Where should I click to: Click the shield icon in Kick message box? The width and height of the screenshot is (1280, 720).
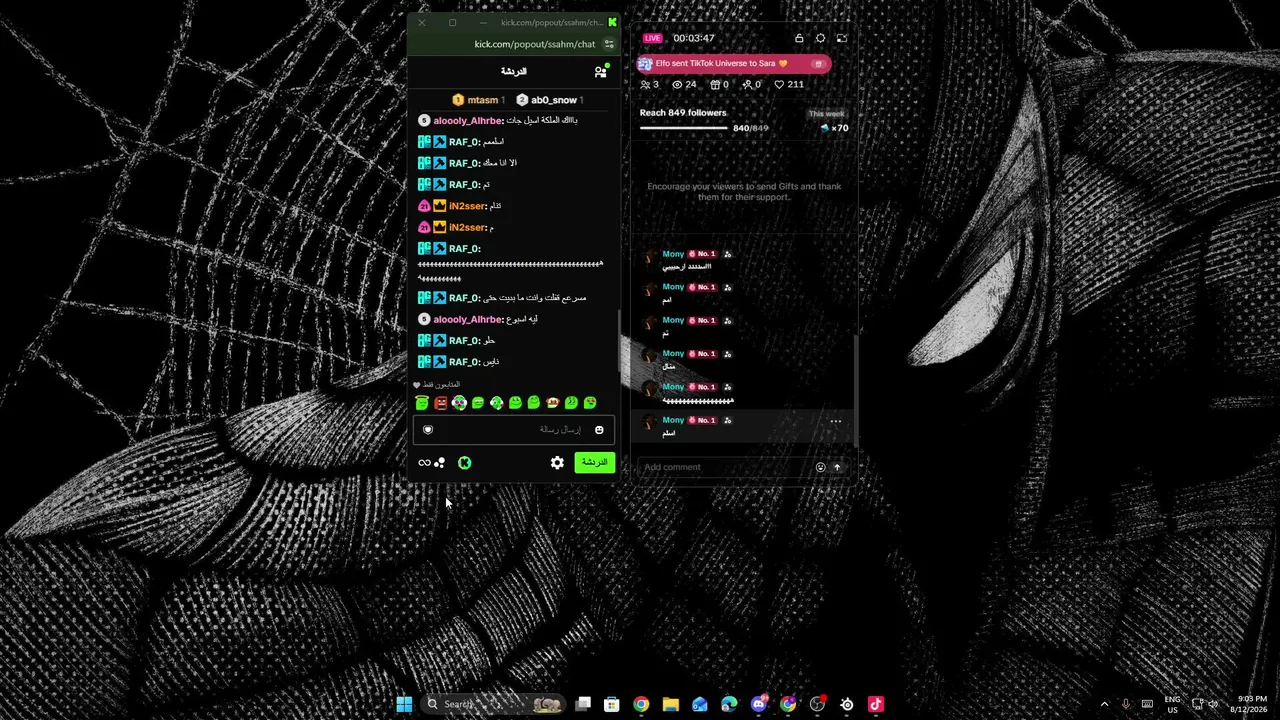(428, 430)
